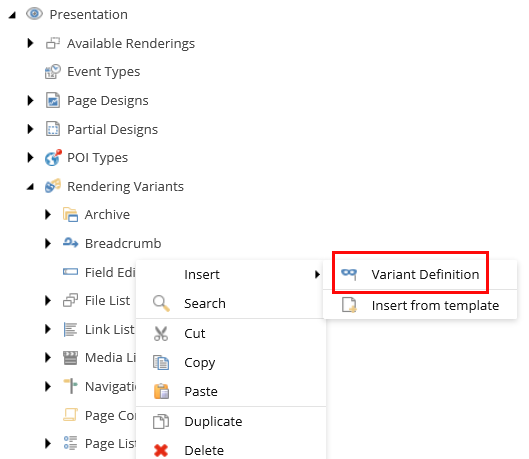
Task: Open the Page Designs item
Action: pos(108,101)
